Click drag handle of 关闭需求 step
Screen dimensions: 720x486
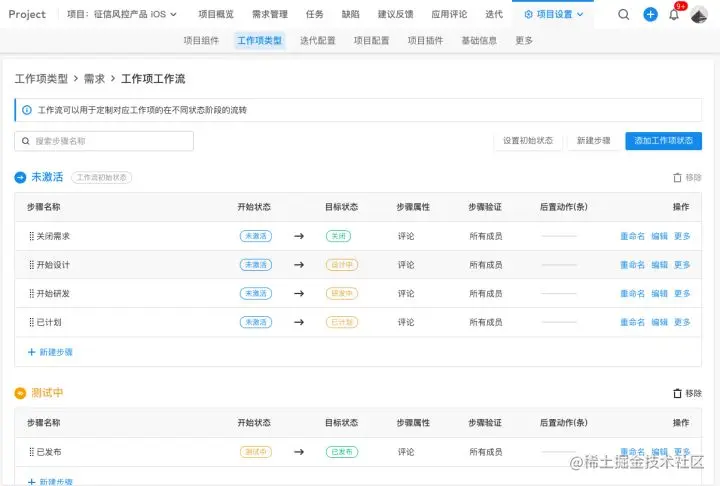(x=31, y=236)
